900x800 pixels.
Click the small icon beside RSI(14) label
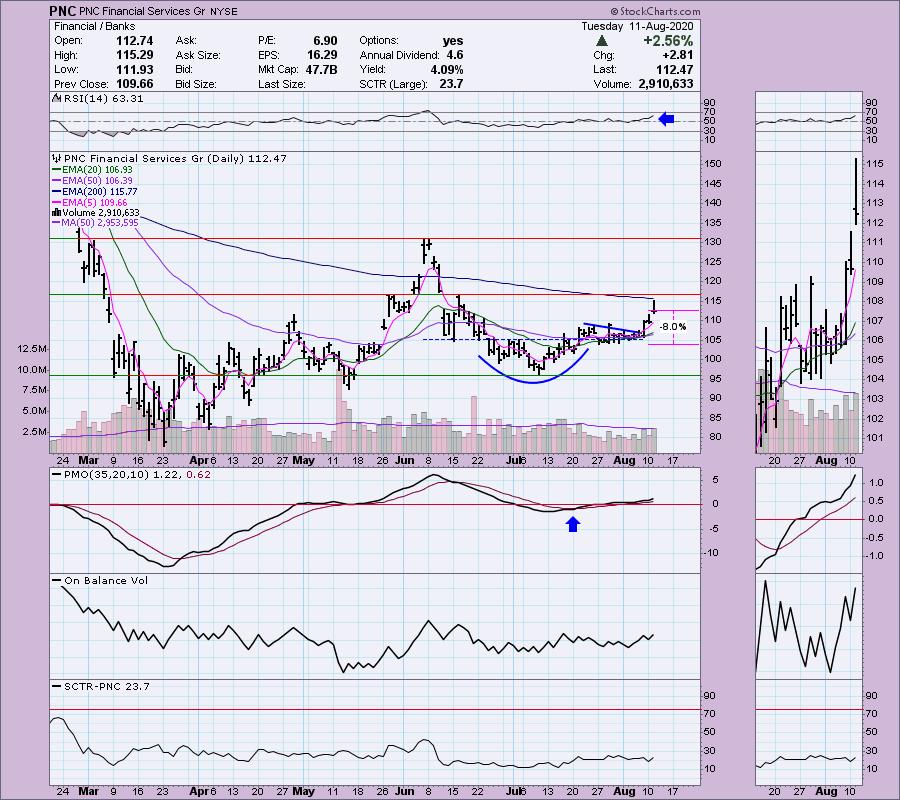[56, 98]
